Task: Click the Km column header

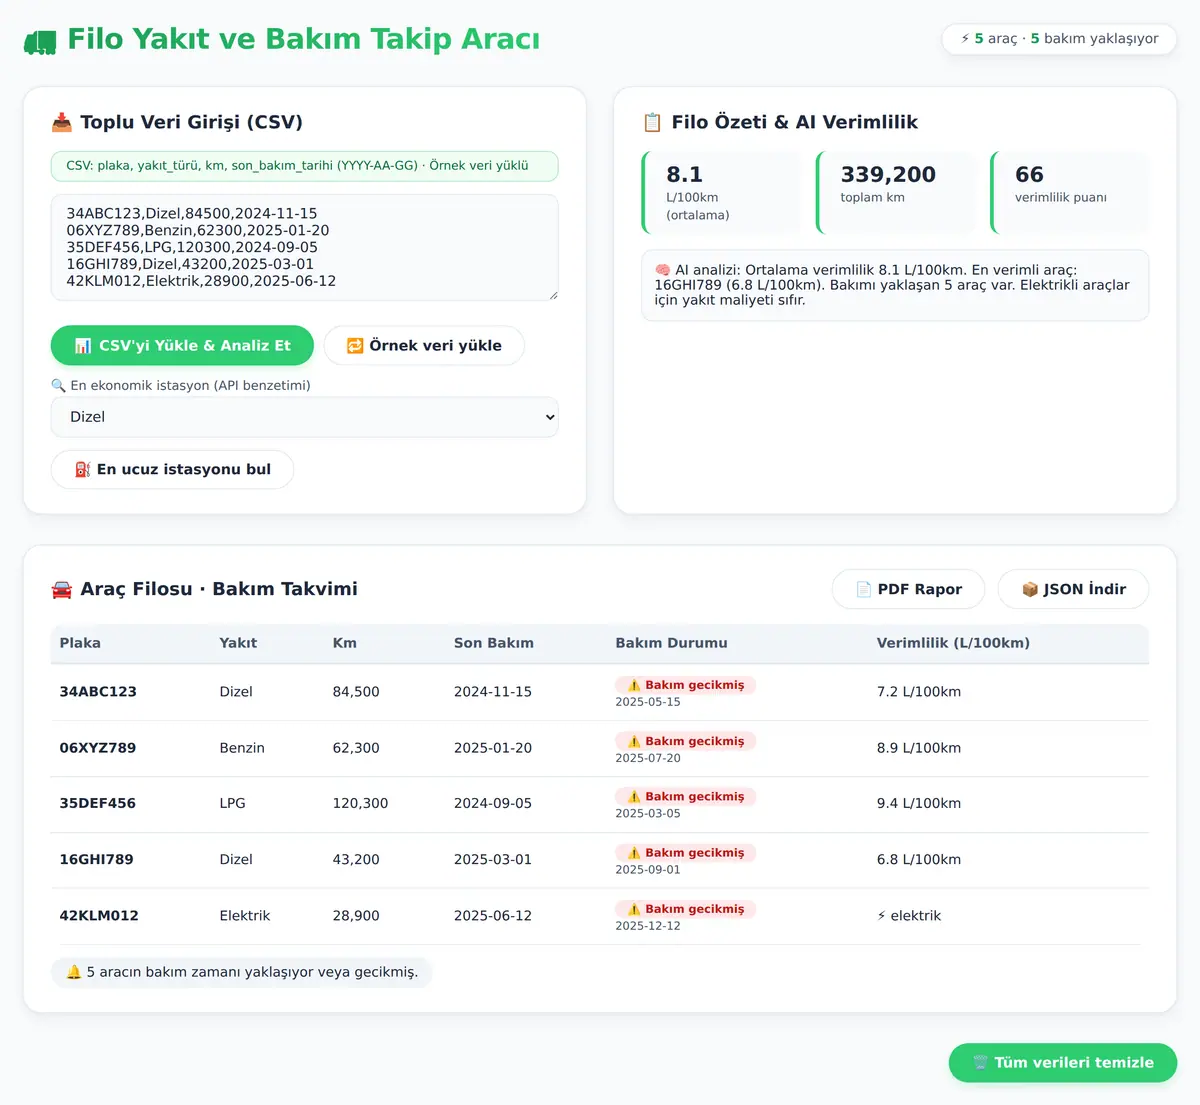Action: (344, 644)
